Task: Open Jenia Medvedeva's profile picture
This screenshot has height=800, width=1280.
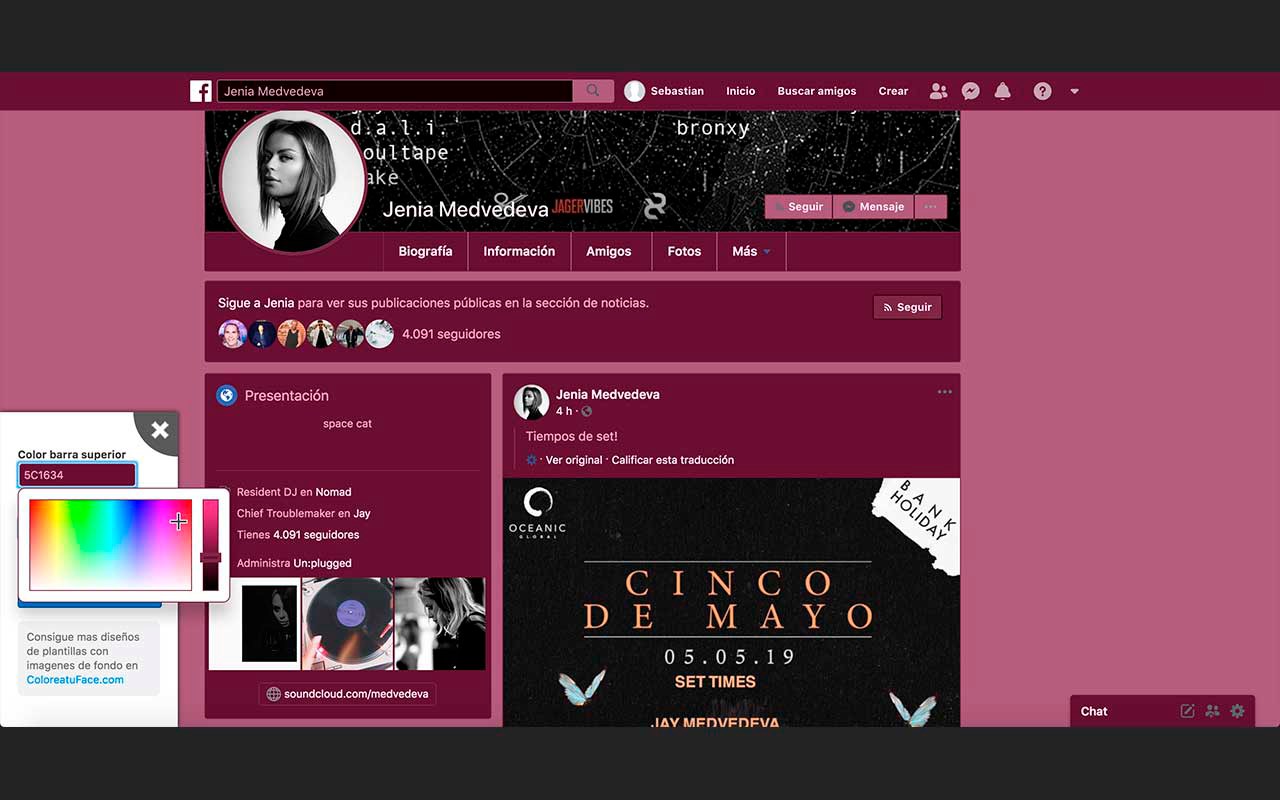Action: (x=293, y=182)
